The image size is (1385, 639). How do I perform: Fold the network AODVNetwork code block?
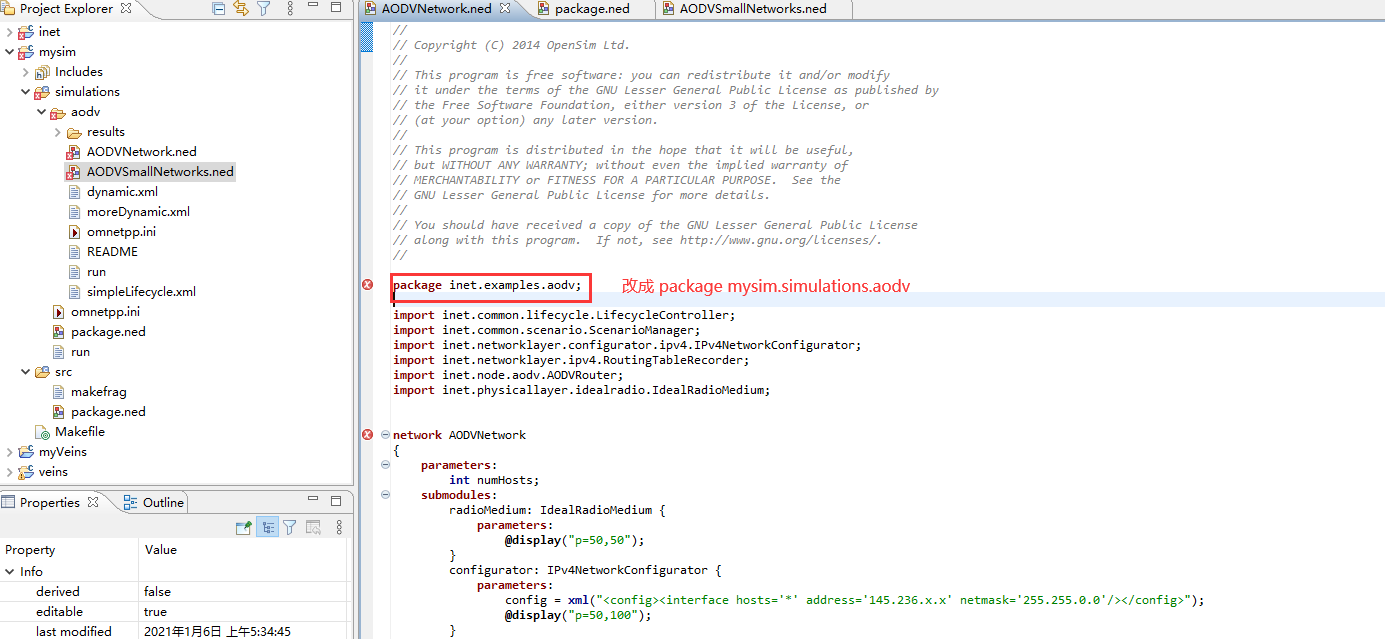coord(386,435)
